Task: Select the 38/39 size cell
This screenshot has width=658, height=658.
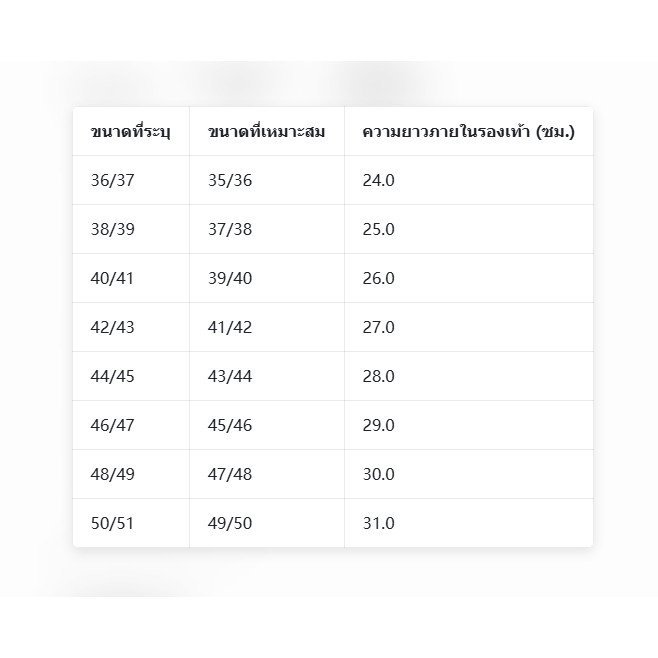Action: coord(131,230)
